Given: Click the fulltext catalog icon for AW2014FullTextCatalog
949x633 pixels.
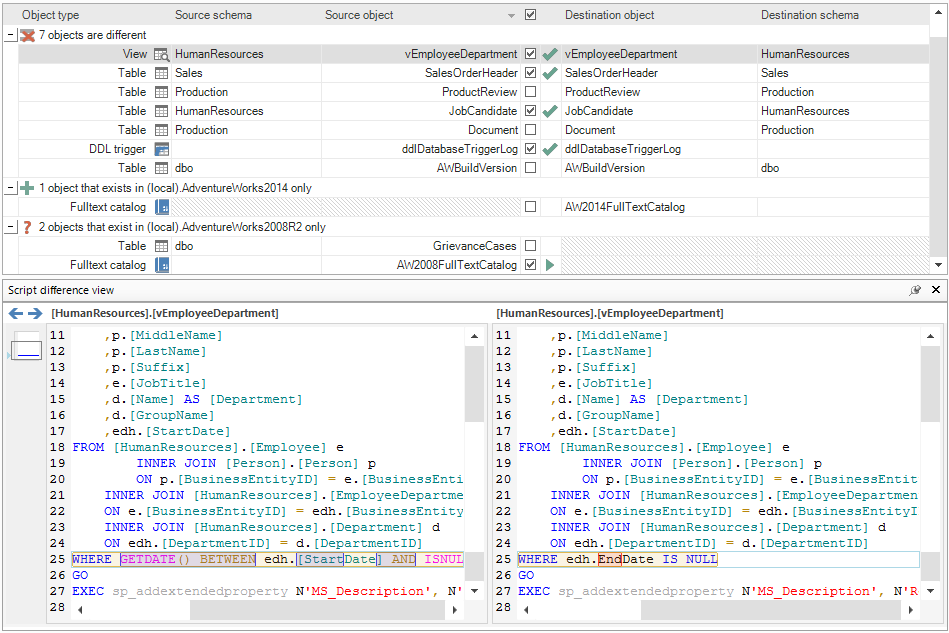Looking at the screenshot, I should click(x=162, y=207).
